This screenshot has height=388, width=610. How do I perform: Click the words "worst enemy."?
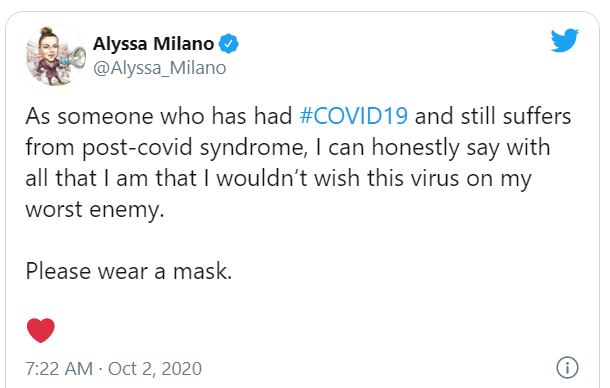pyautogui.click(x=95, y=210)
